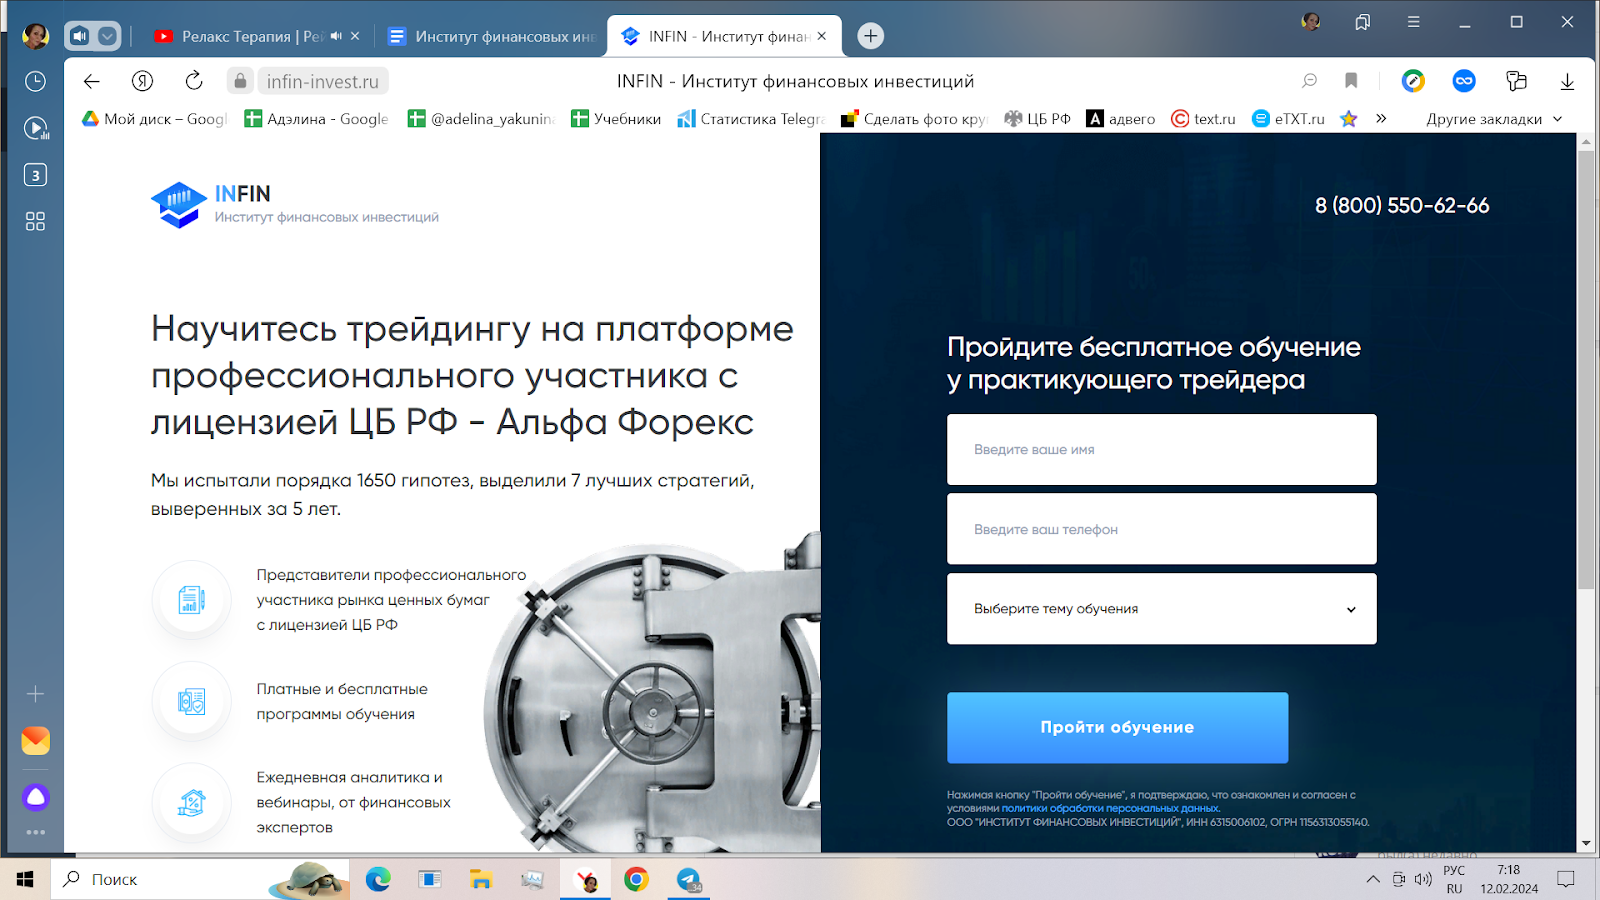Open sidebar three-dots settings
The image size is (1600, 900).
coord(35,832)
